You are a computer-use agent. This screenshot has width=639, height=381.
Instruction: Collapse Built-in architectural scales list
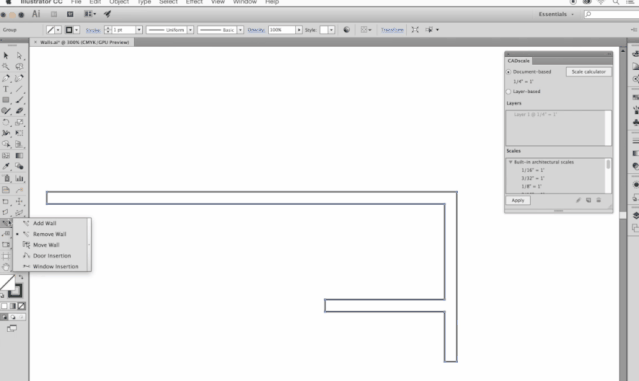tap(510, 162)
